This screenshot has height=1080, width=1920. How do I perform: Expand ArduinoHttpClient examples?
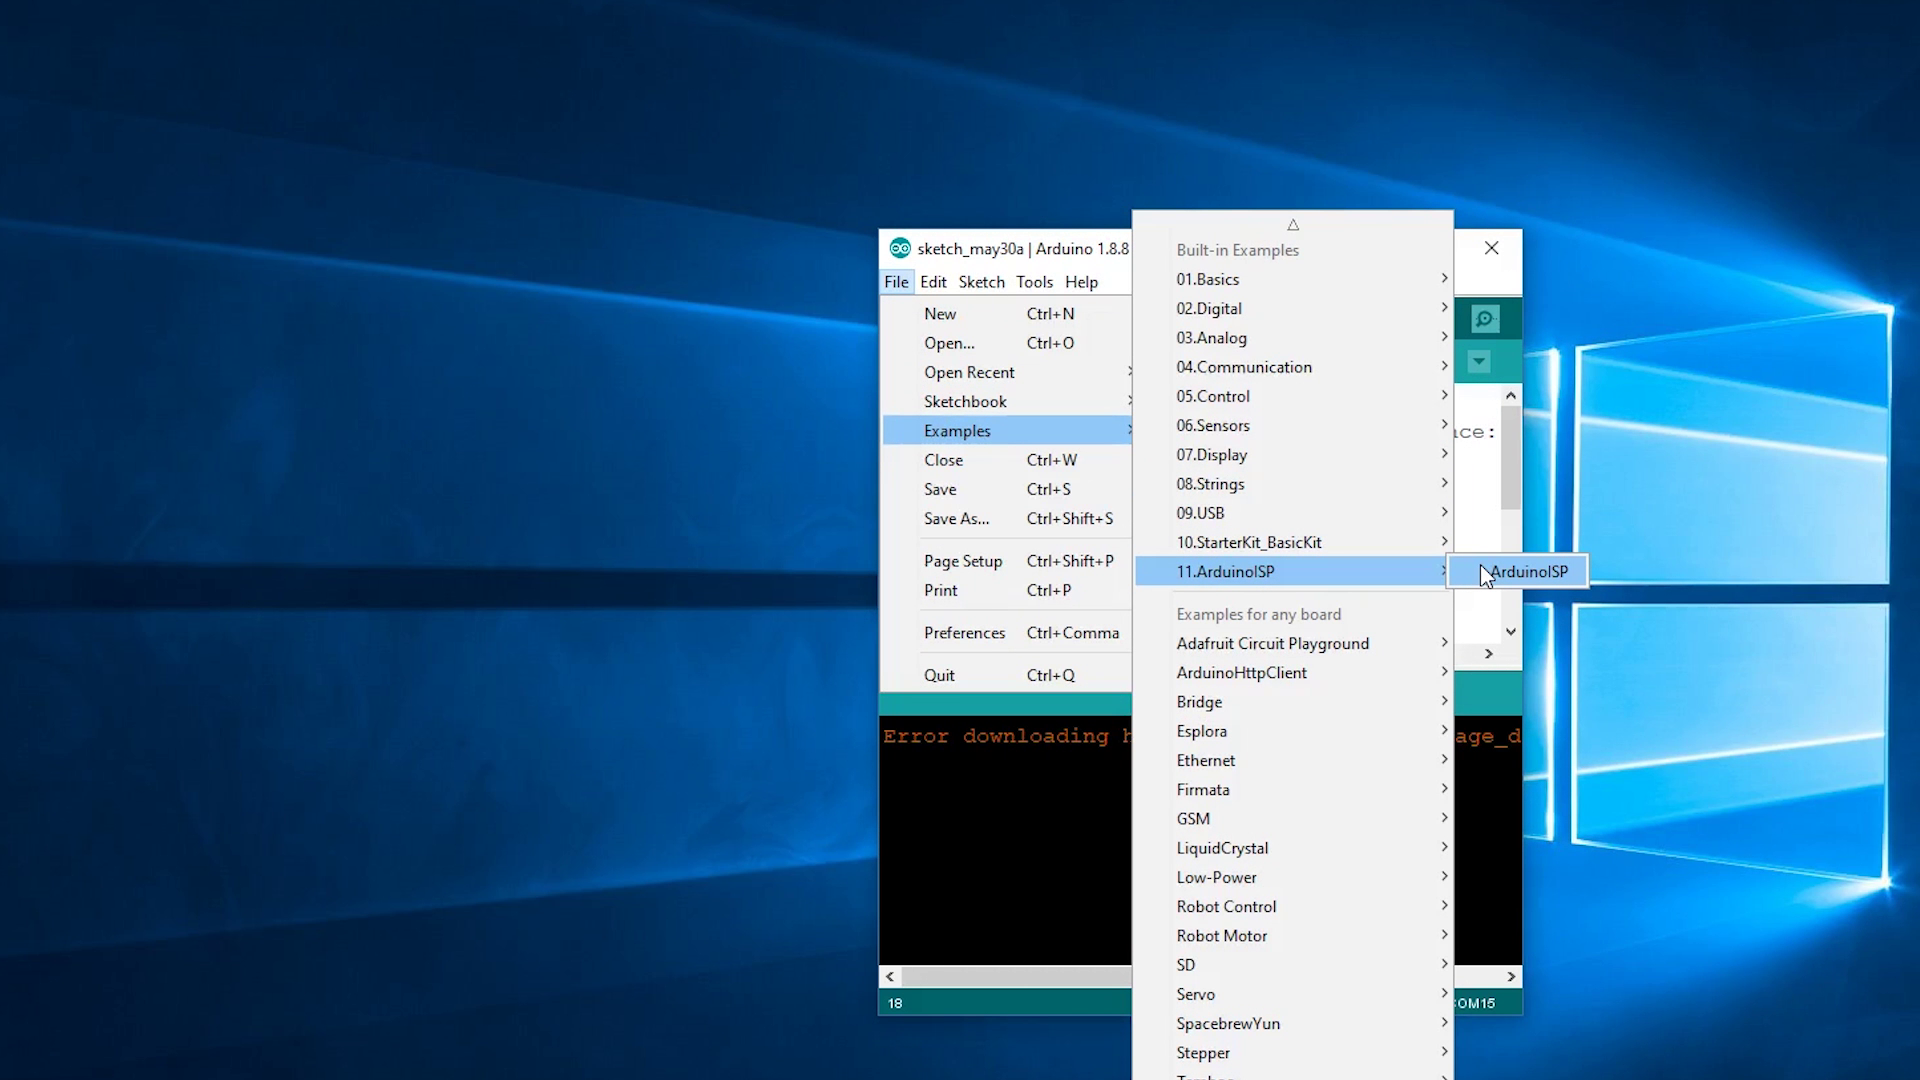1293,673
